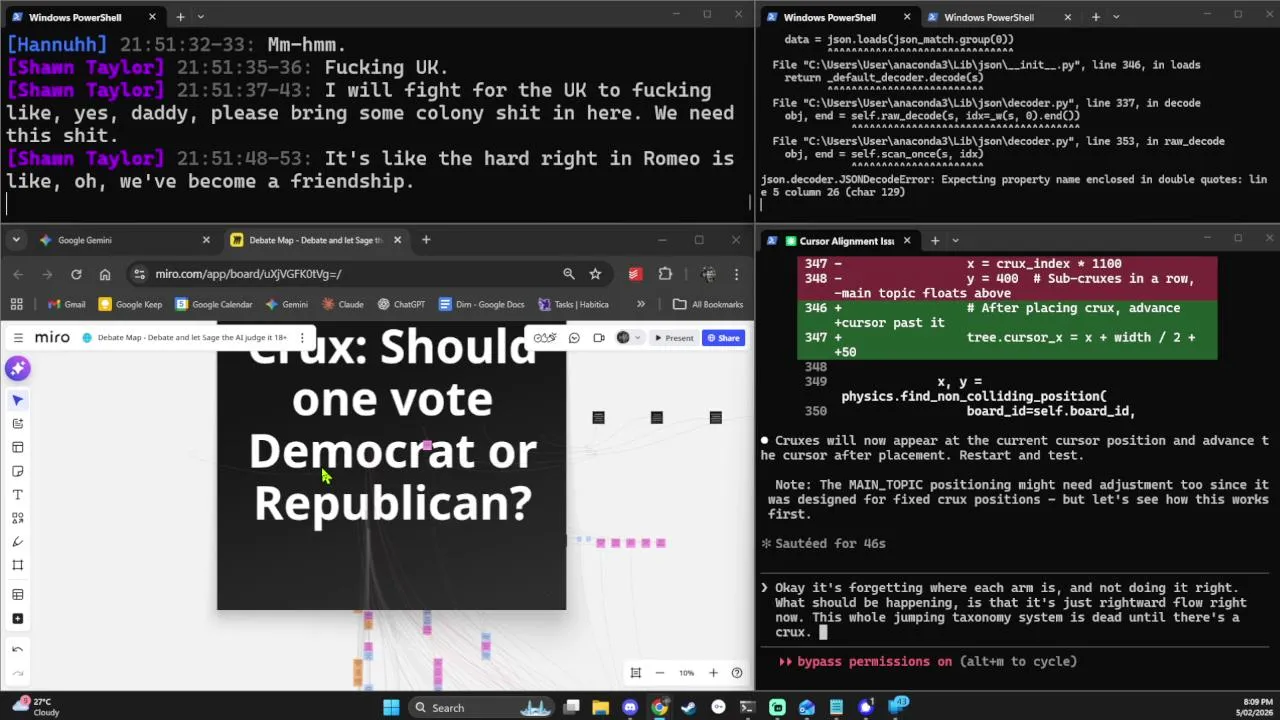The width and height of the screenshot is (1280, 720).
Task: Select the Miro pen drawing tool
Action: [18, 542]
